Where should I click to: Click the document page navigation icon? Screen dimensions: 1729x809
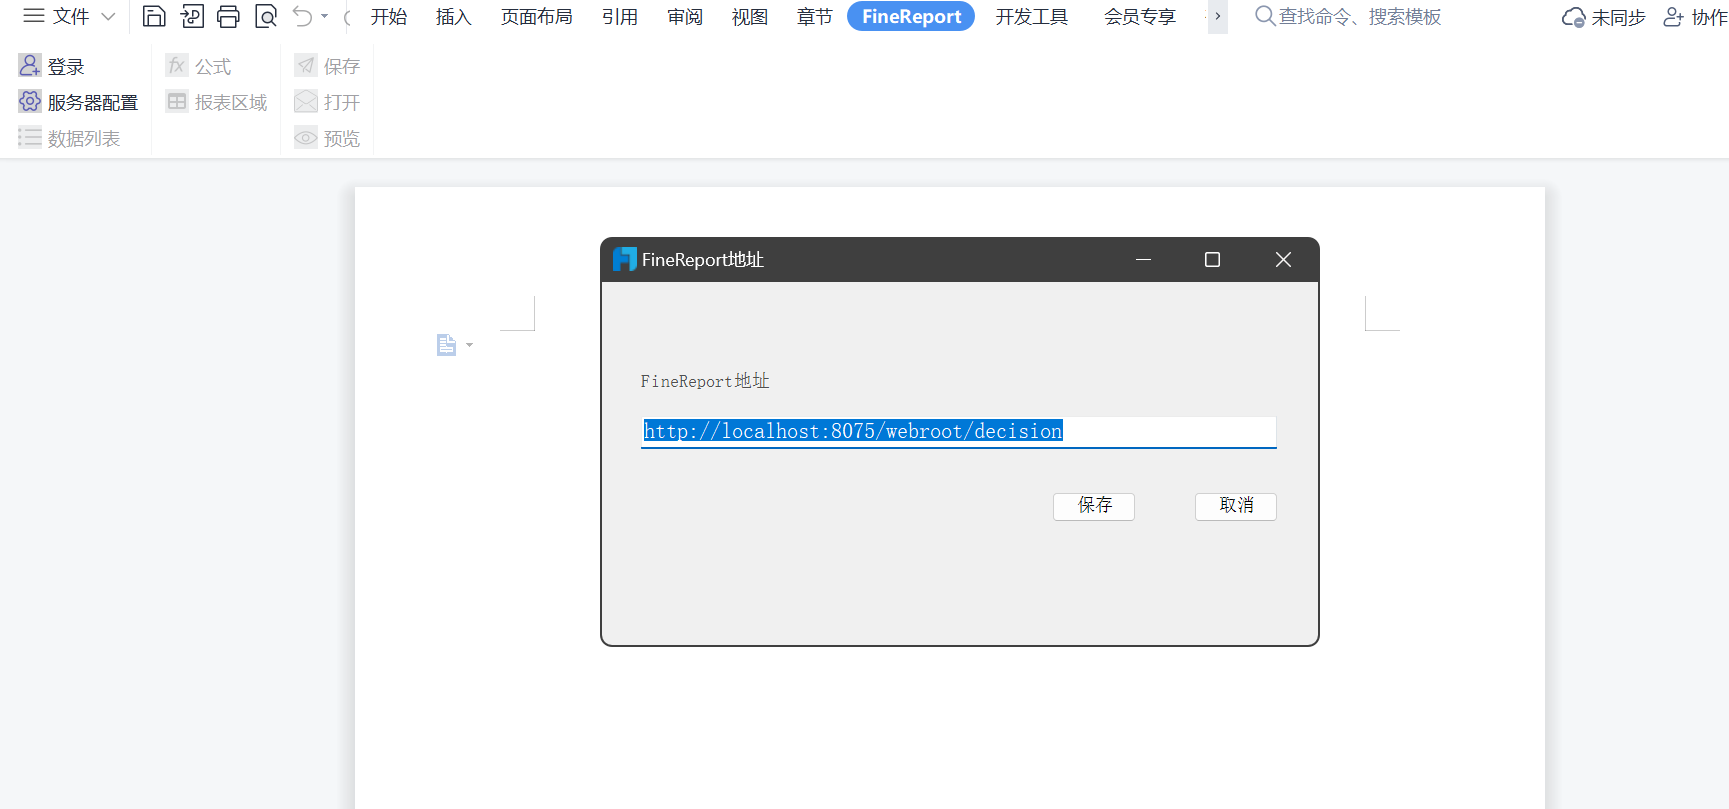446,345
